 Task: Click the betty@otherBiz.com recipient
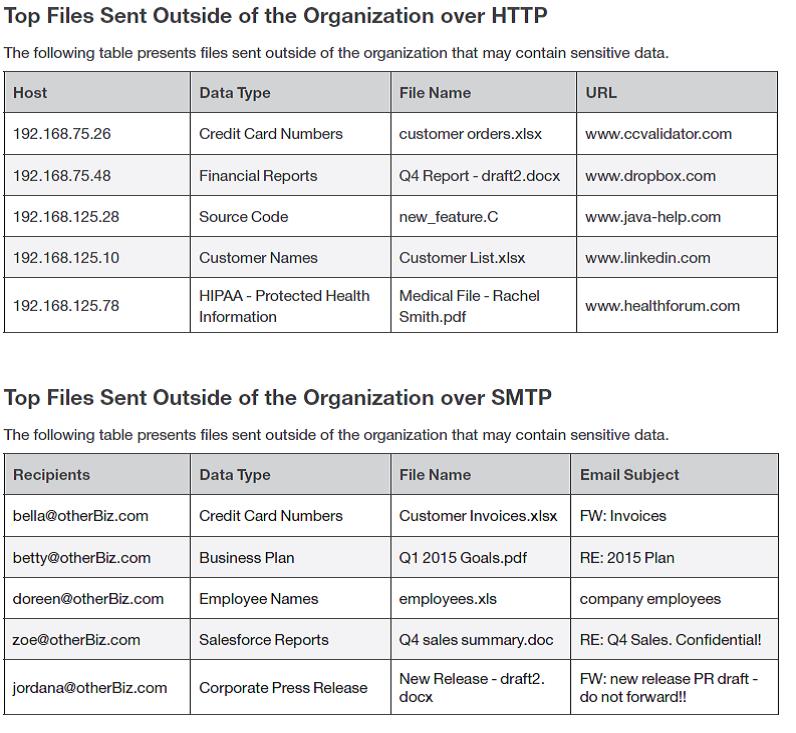(81, 558)
